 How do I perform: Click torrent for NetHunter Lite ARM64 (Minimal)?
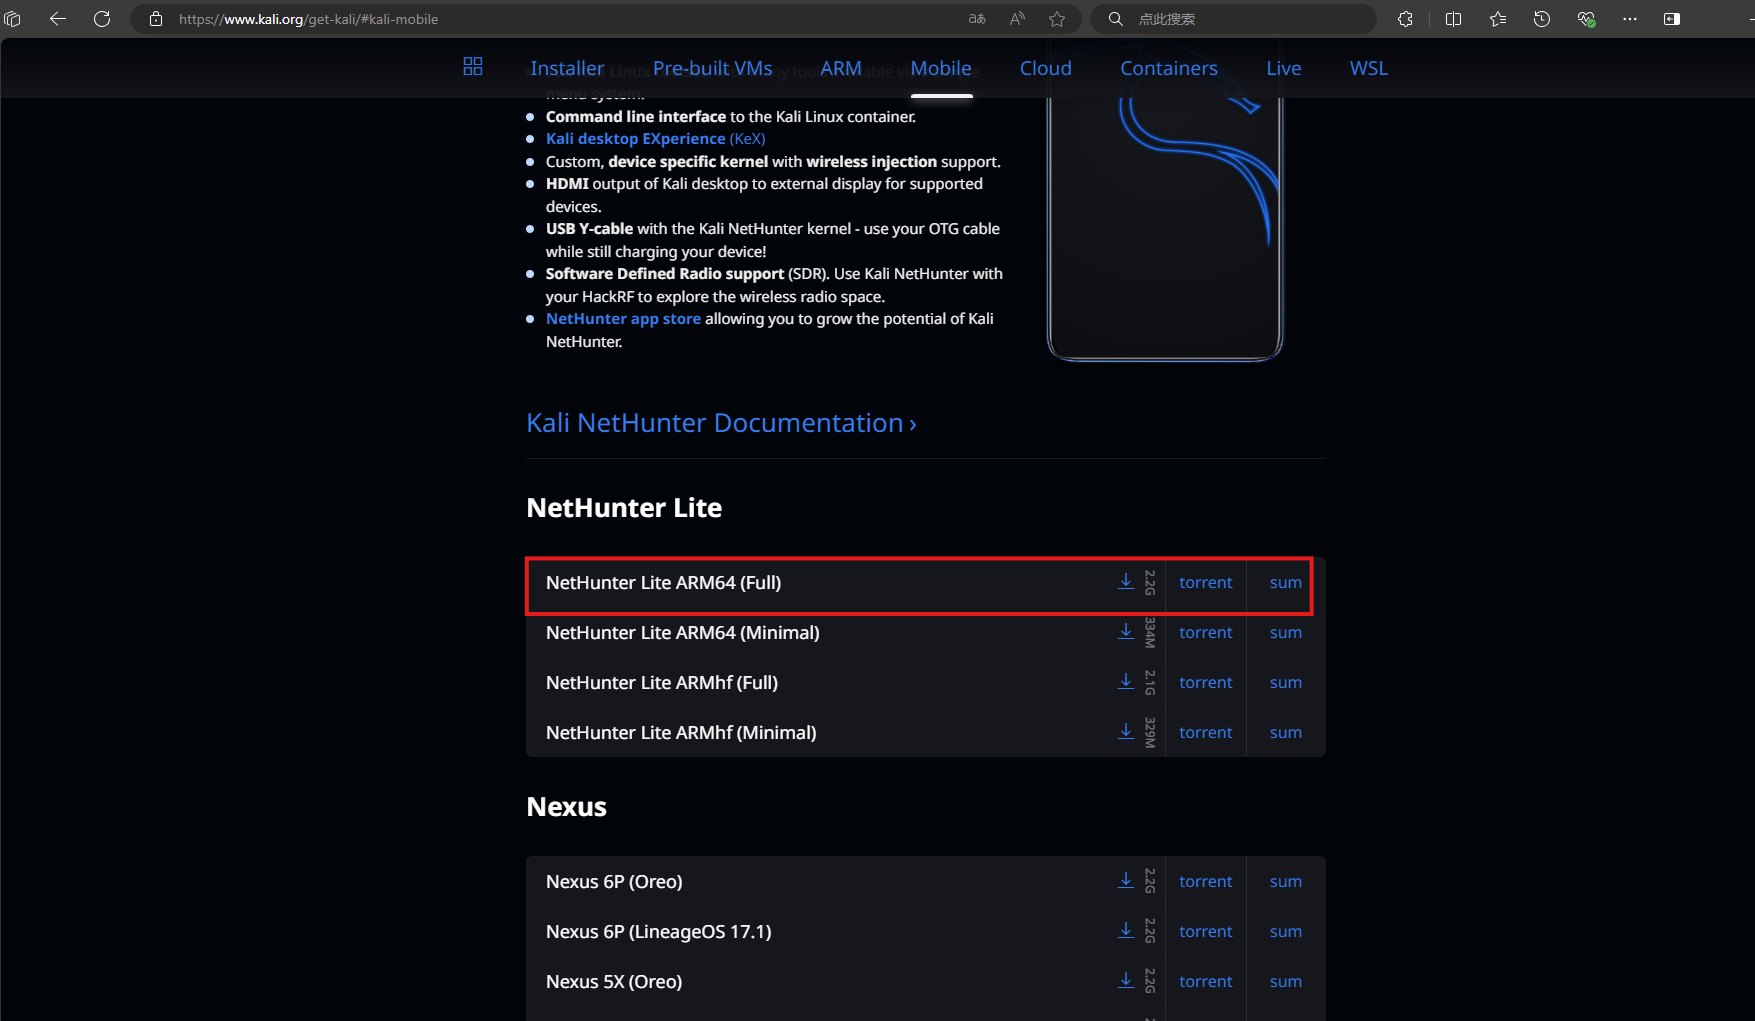tap(1205, 632)
